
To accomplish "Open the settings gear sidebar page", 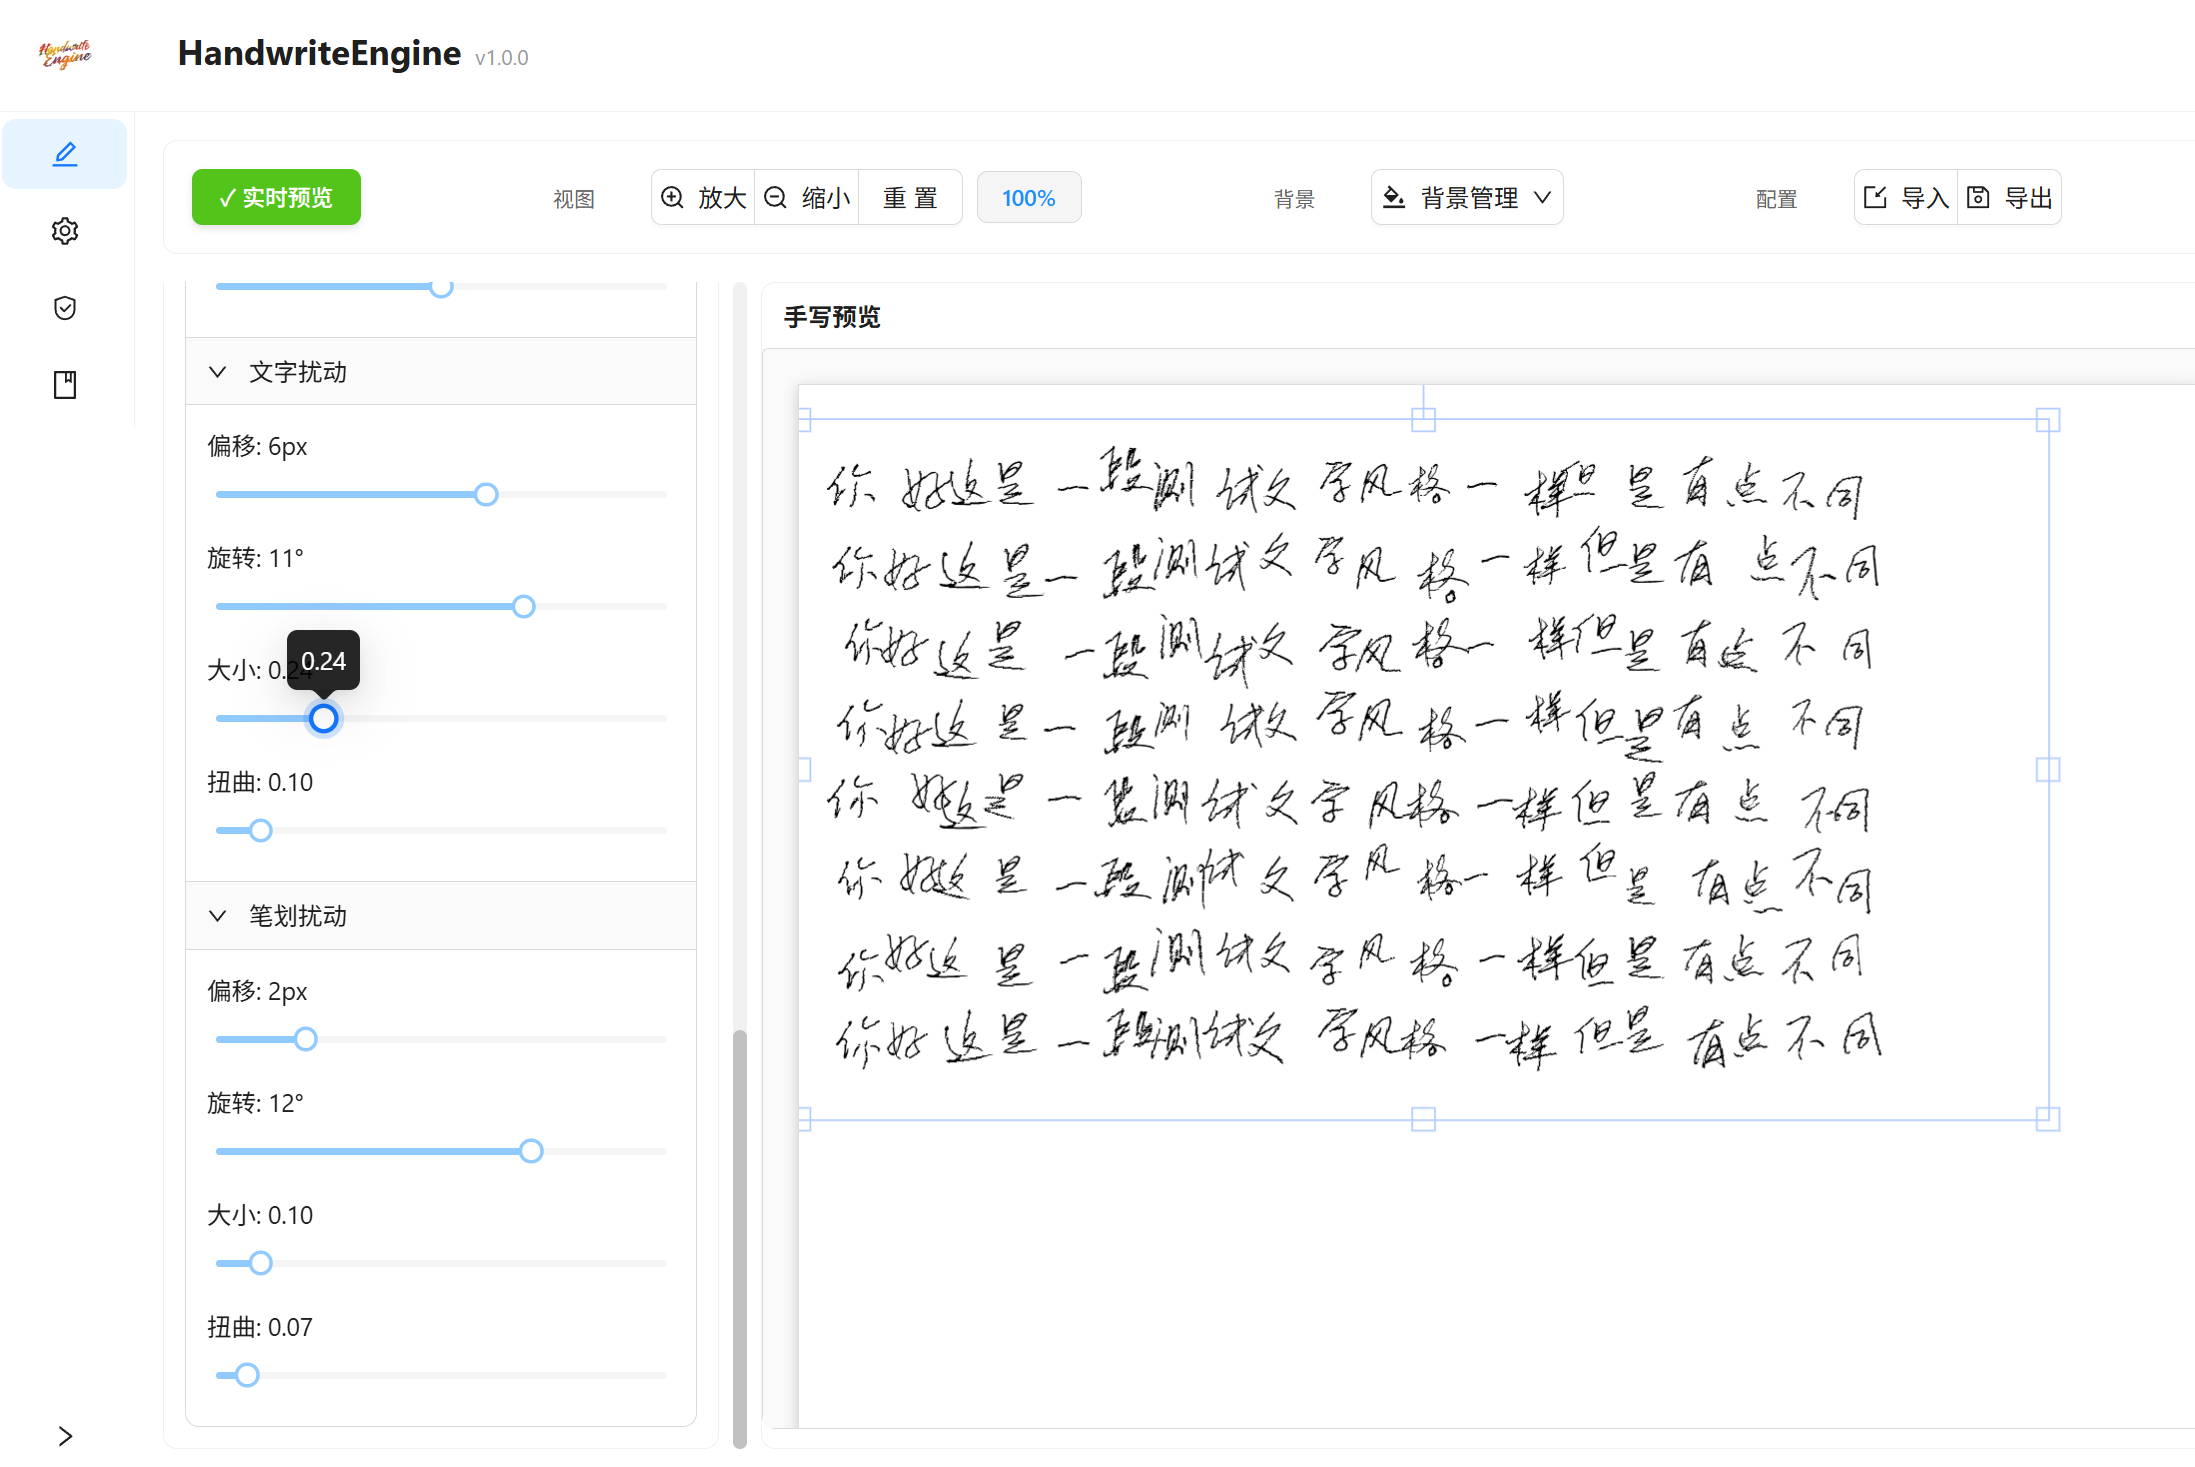I will tap(65, 231).
